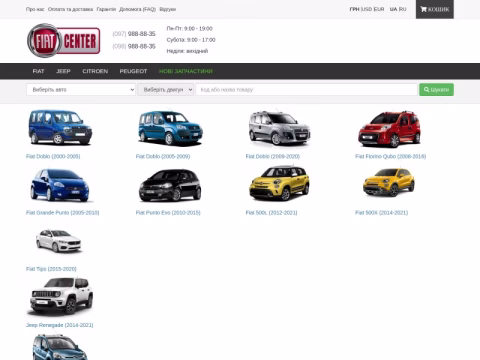Open yellow Fiat 500L car image
The image size is (480, 360).
pyautogui.click(x=279, y=183)
